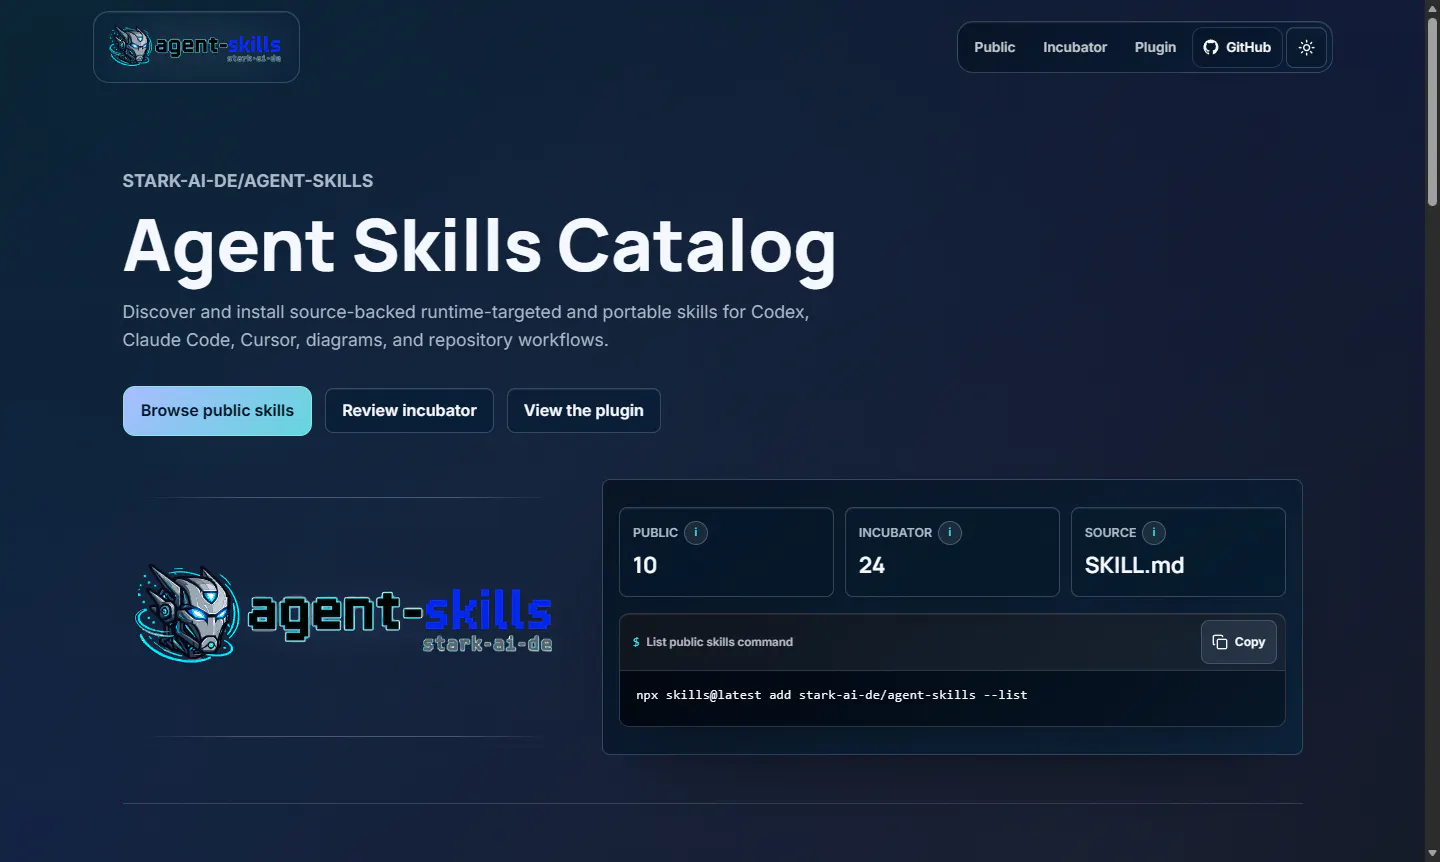
Task: Copy the list public skills command
Action: coord(1238,642)
